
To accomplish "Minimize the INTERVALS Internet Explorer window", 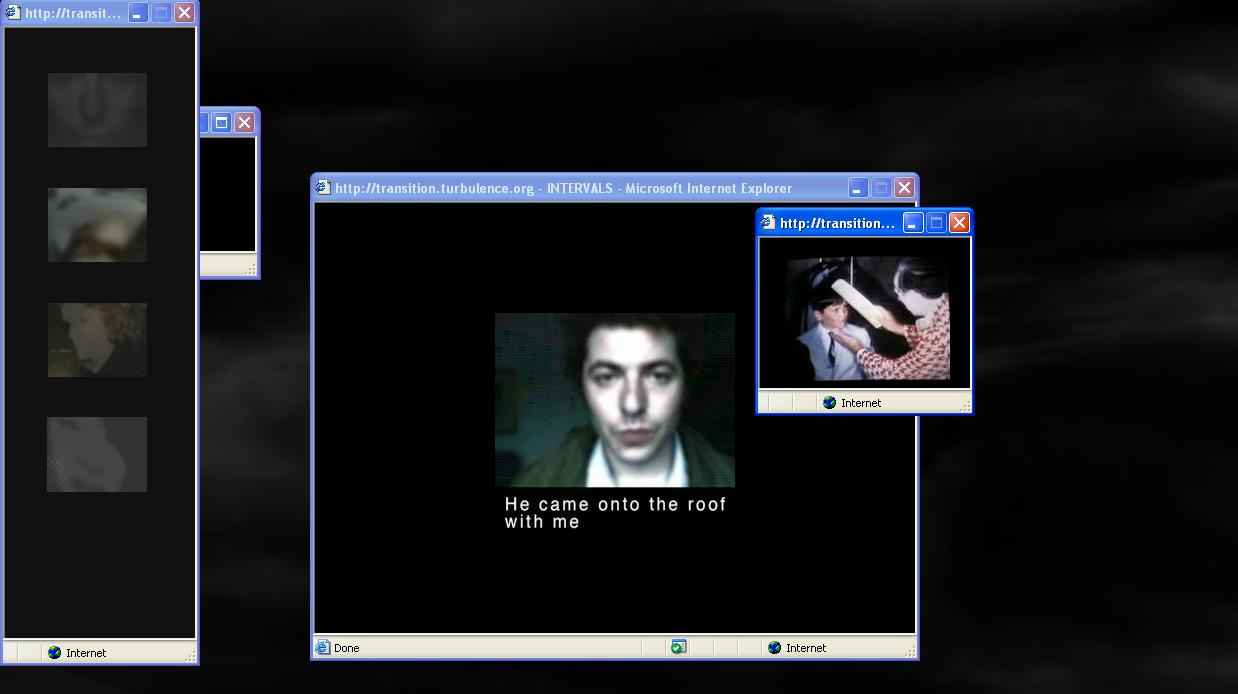I will click(858, 188).
